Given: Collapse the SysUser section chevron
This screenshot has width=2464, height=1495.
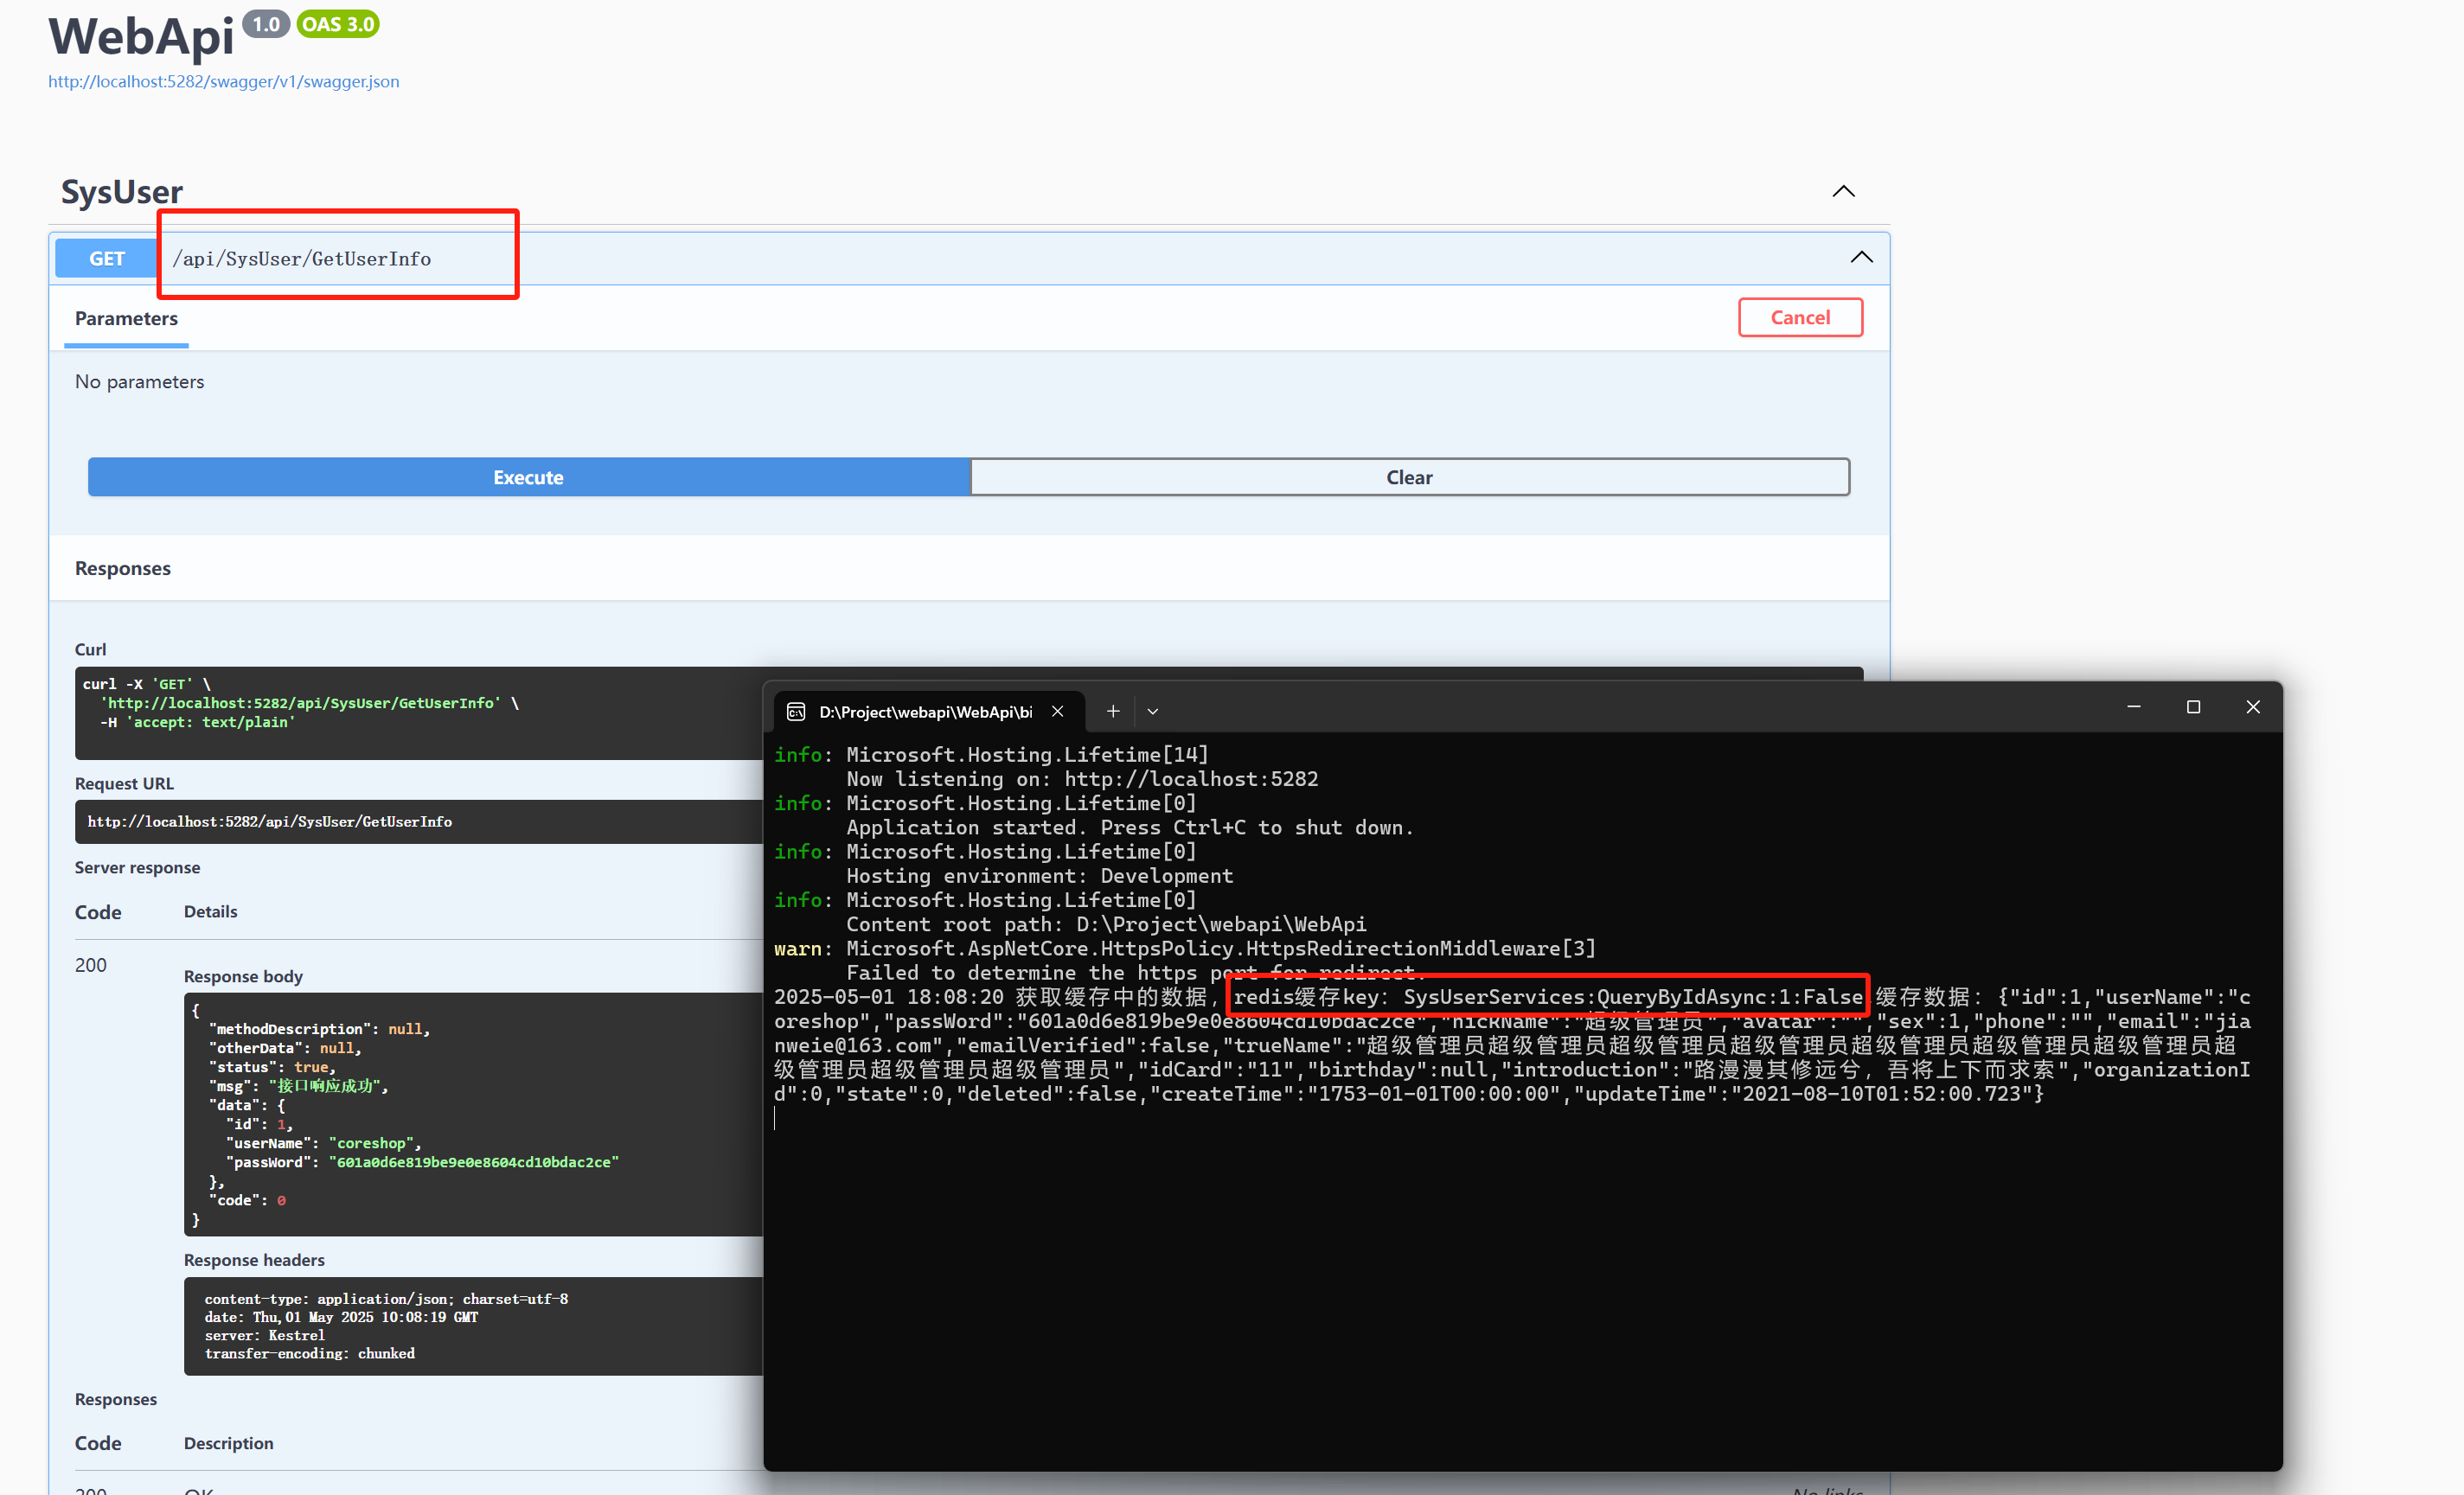Looking at the screenshot, I should tap(1842, 191).
